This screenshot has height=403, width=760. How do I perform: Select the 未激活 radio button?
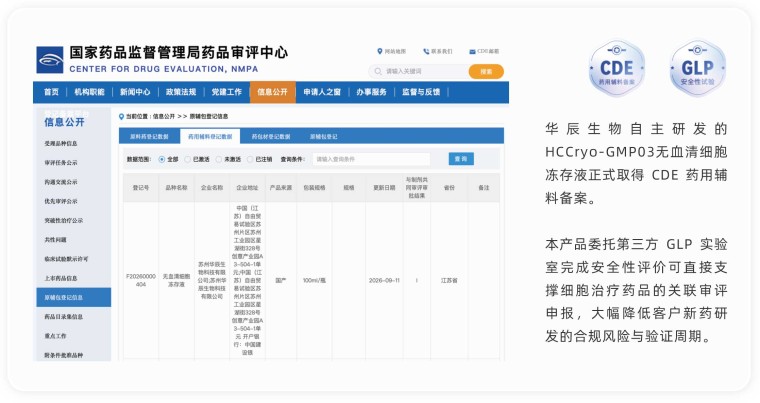pyautogui.click(x=219, y=159)
